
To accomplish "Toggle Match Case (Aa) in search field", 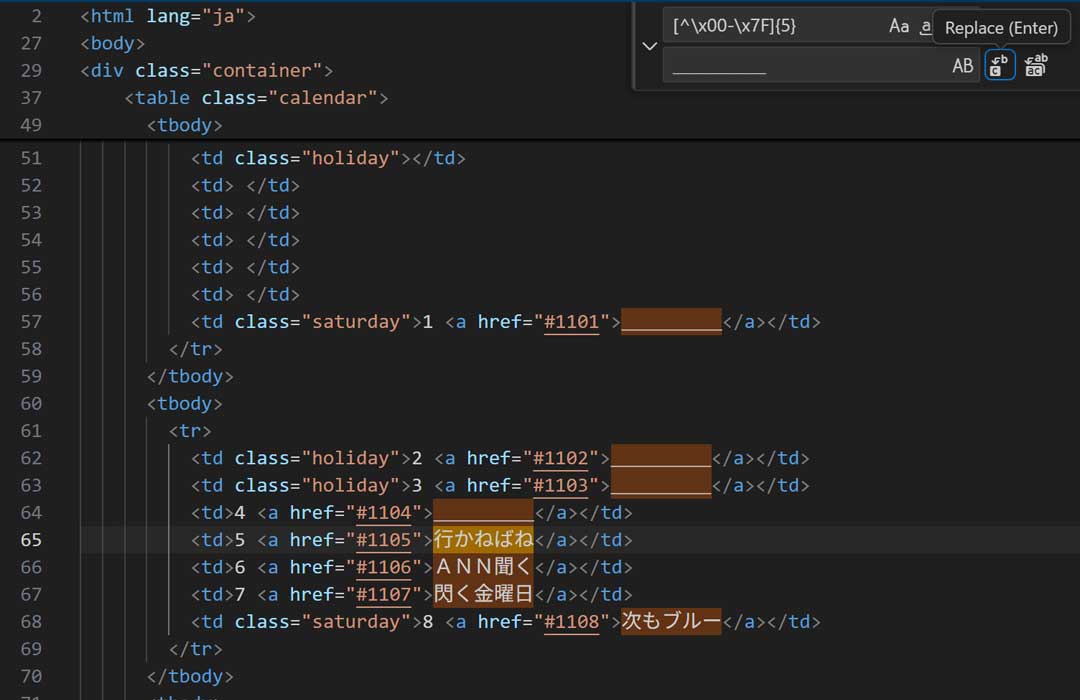I will point(899,27).
